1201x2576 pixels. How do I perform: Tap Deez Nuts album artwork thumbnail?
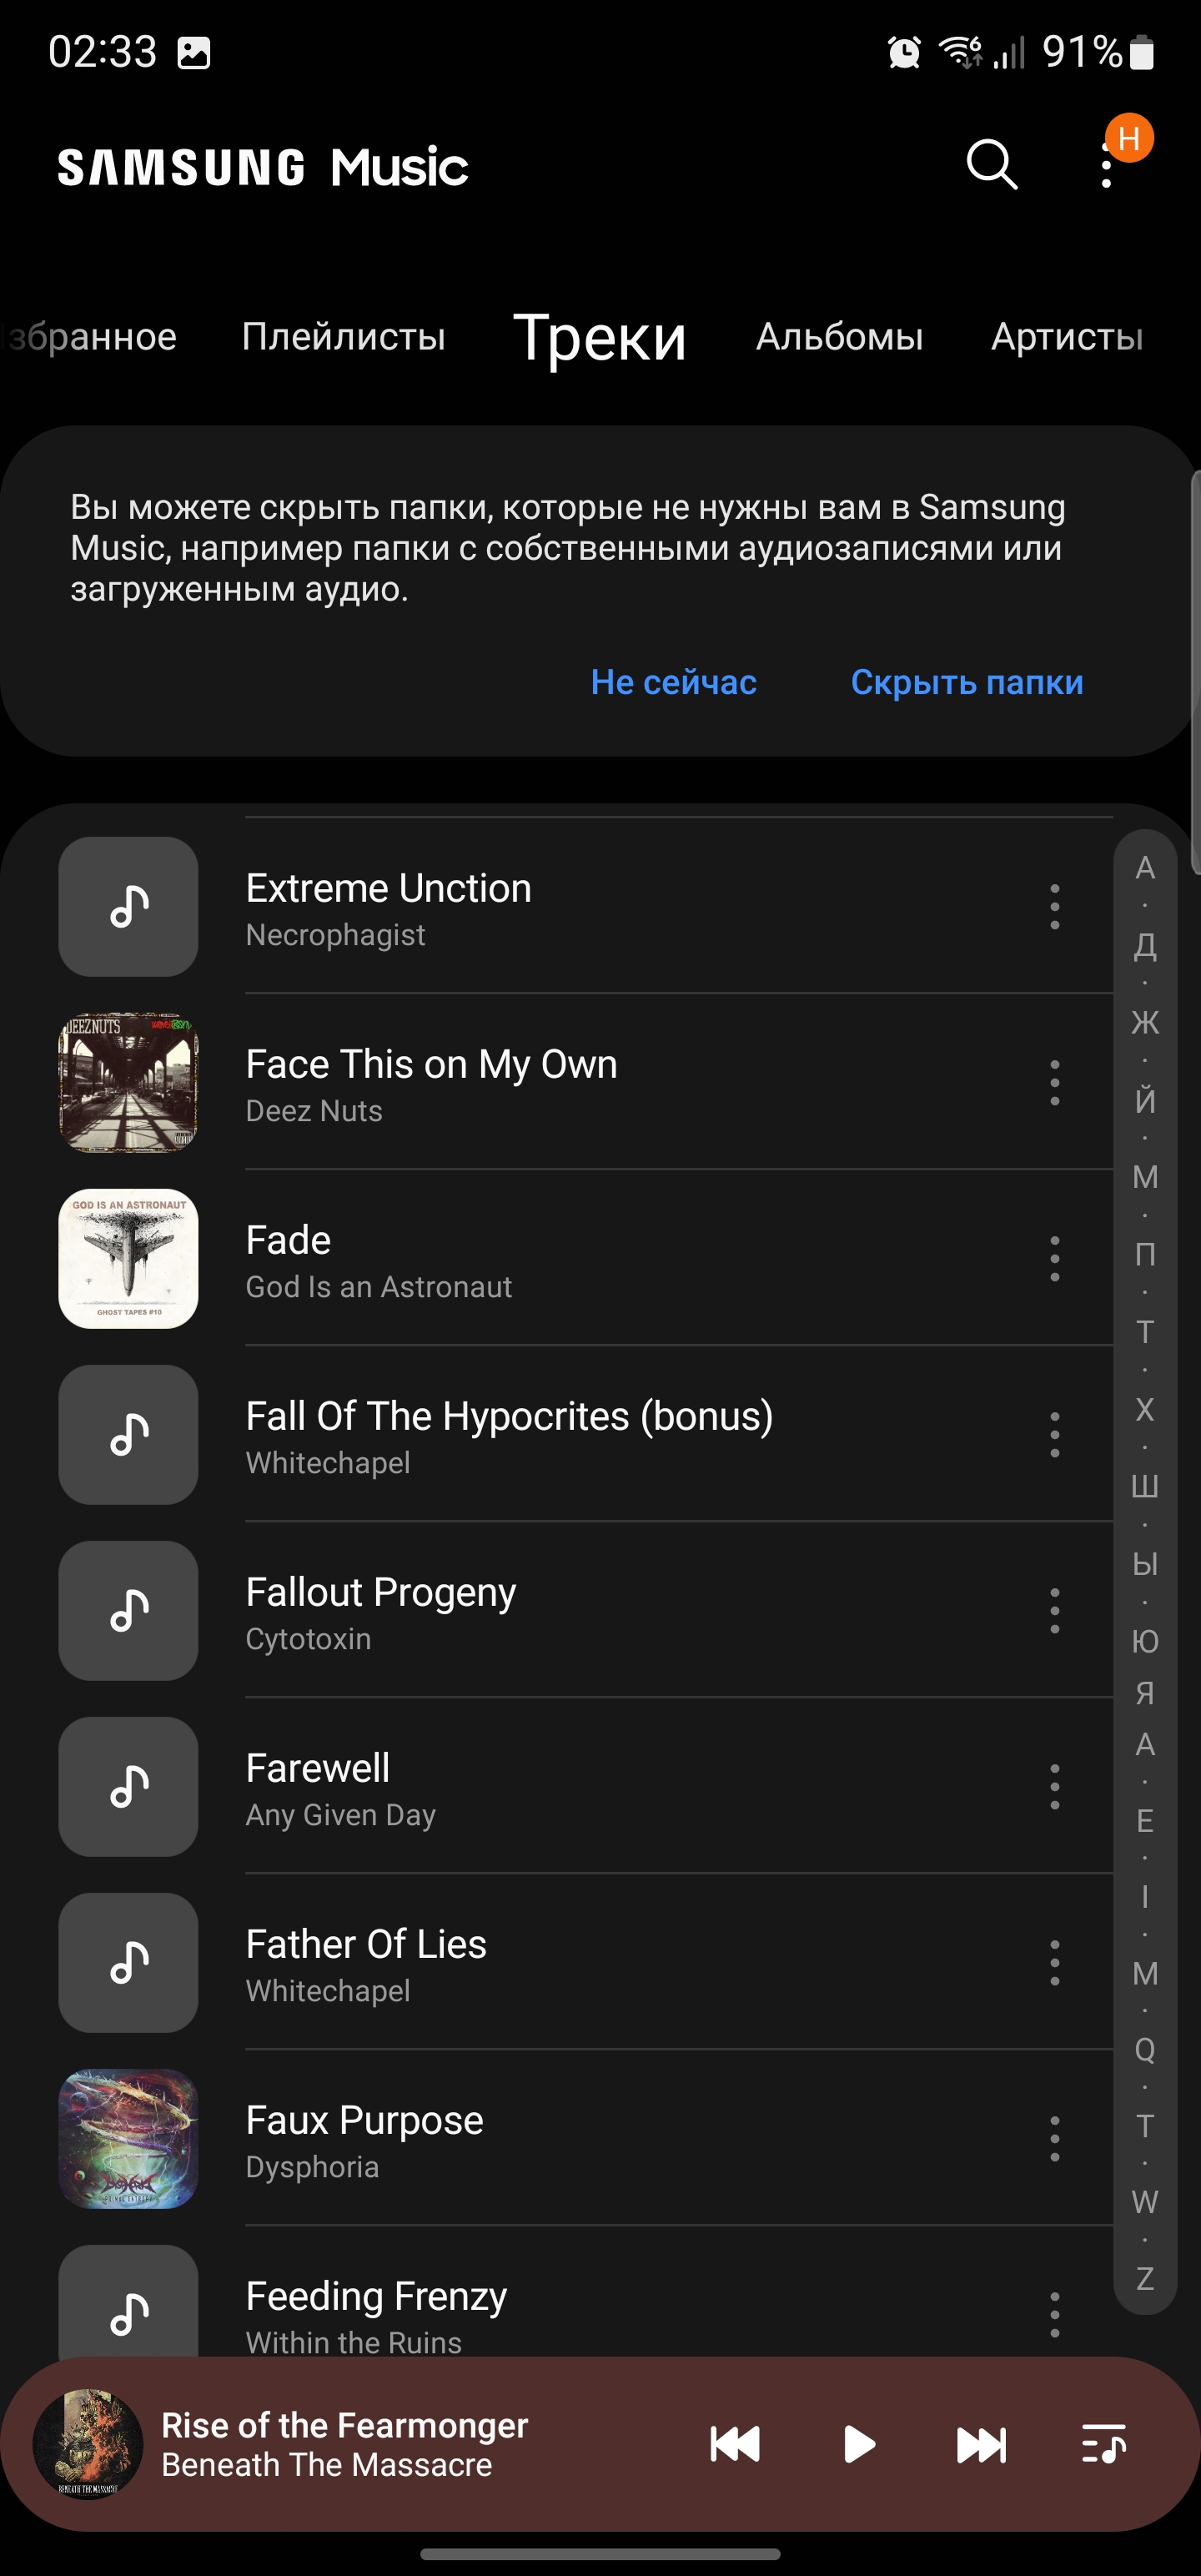(x=128, y=1083)
